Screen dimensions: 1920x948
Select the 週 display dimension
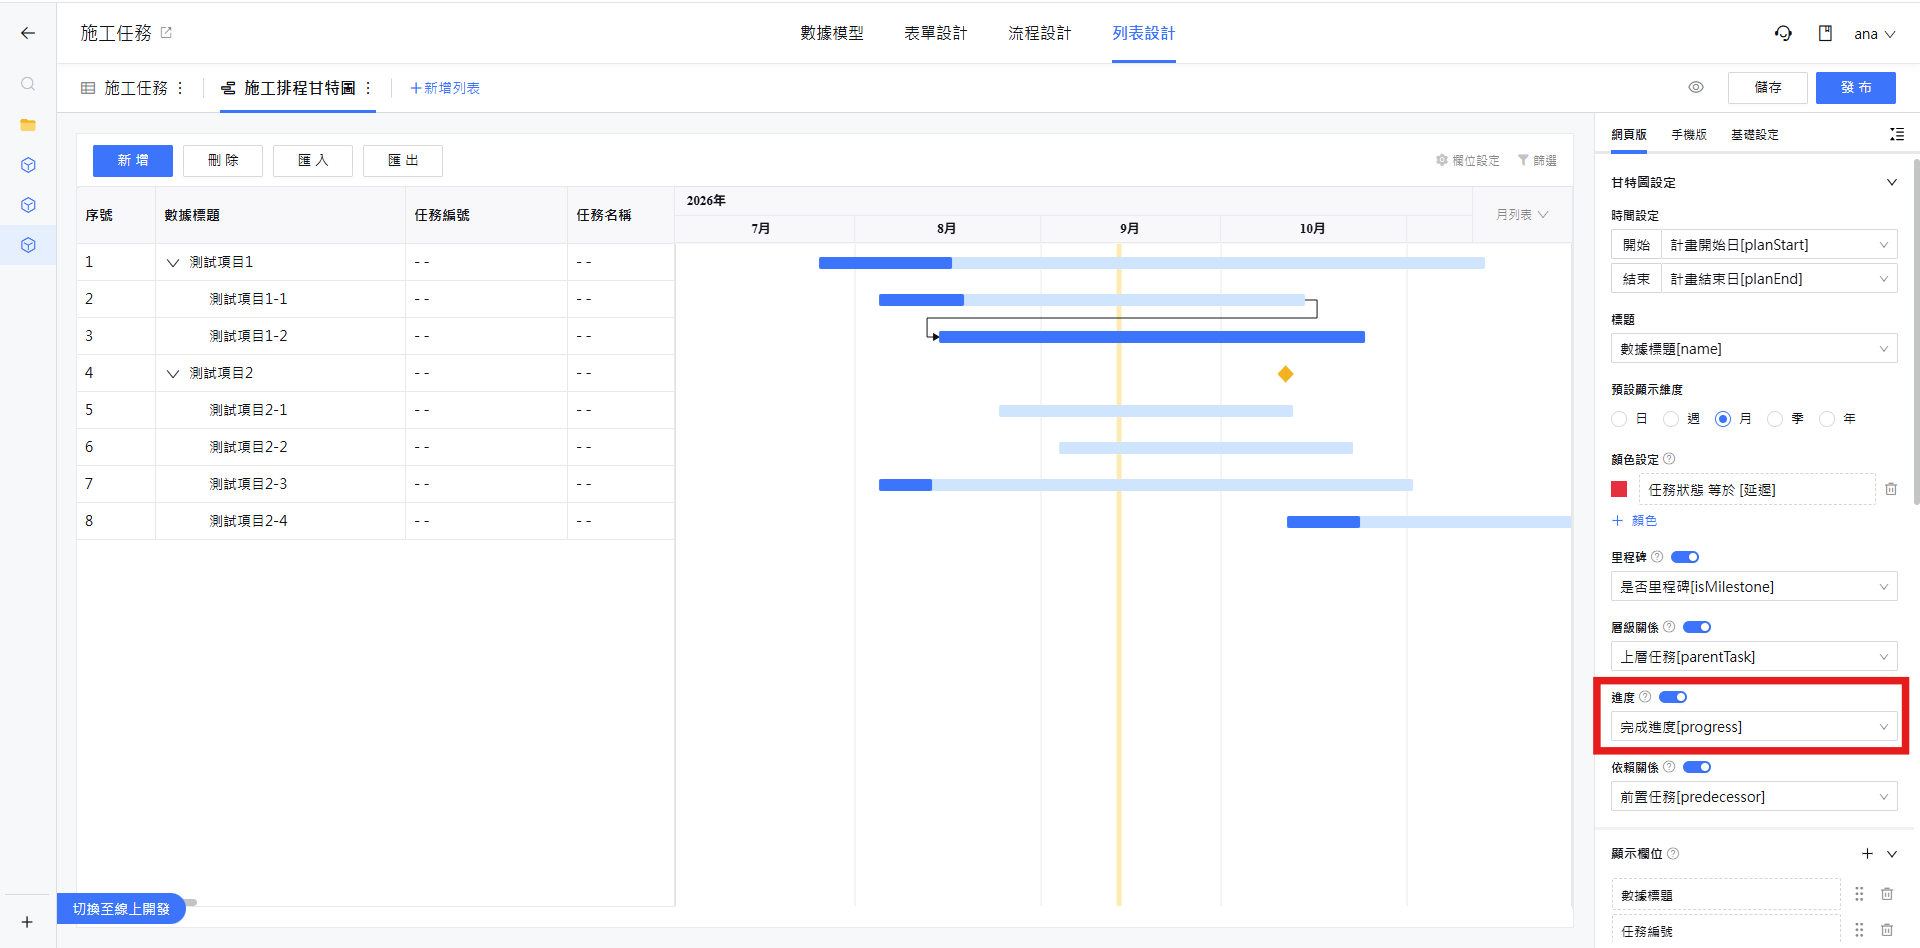pos(1671,419)
